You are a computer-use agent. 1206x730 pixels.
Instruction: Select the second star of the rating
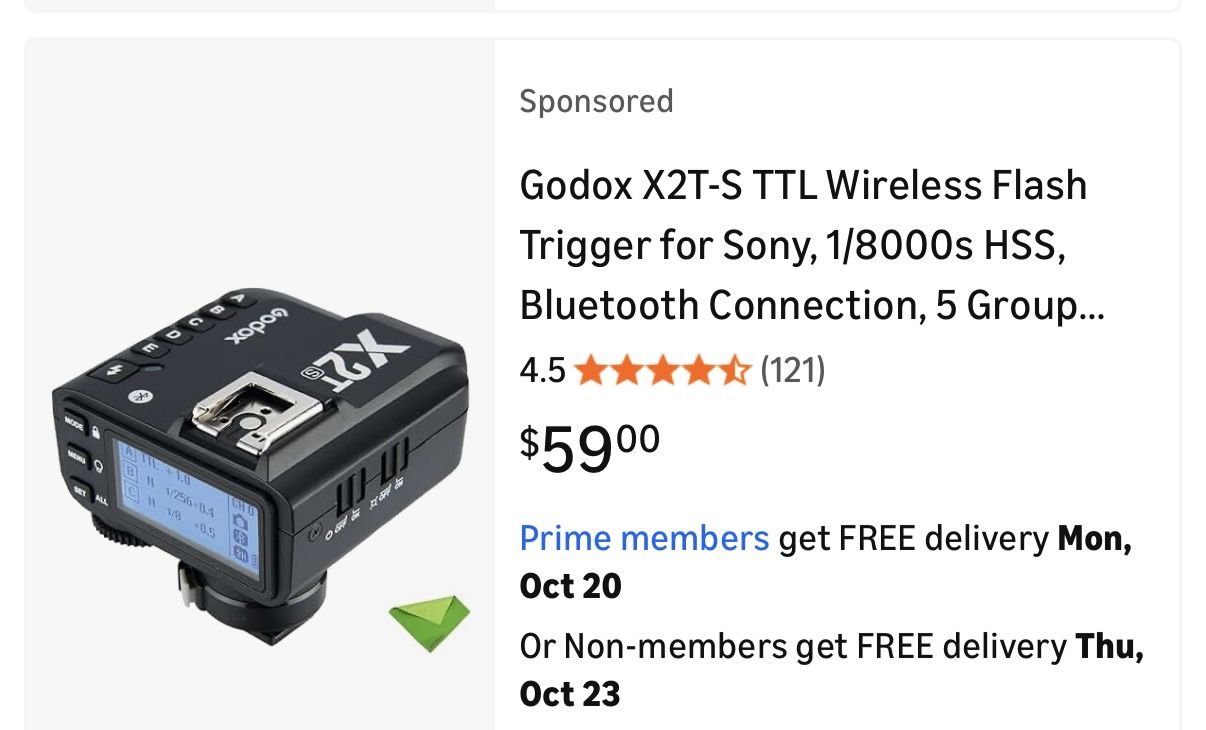[625, 369]
